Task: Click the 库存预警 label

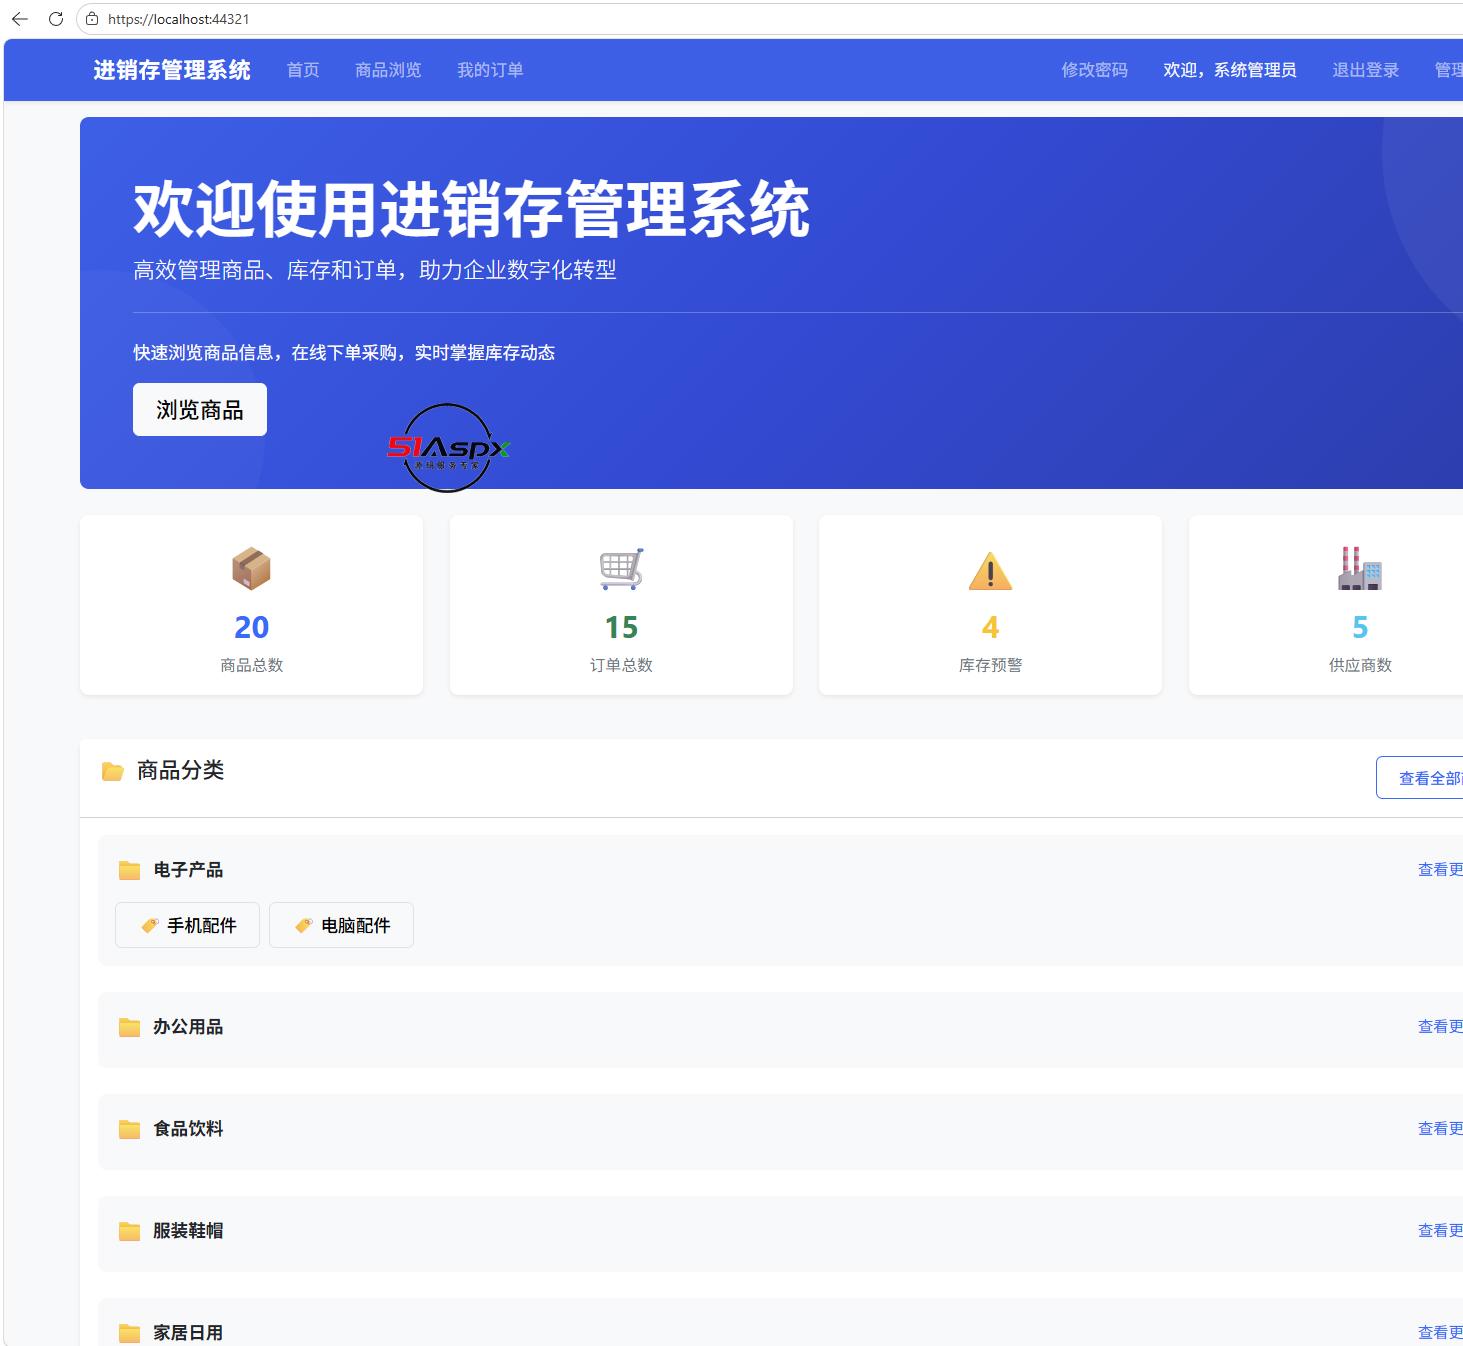Action: pos(991,665)
